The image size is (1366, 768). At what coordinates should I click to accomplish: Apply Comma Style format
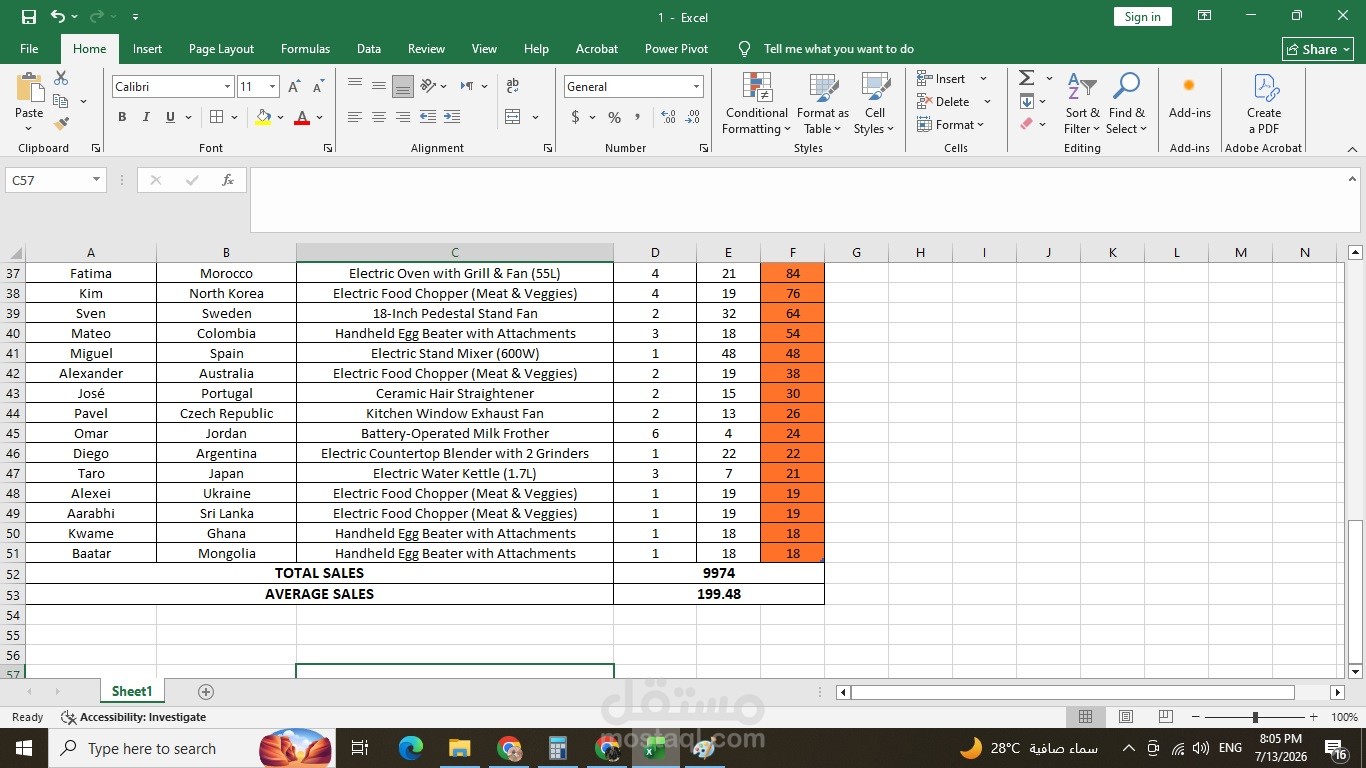click(637, 117)
